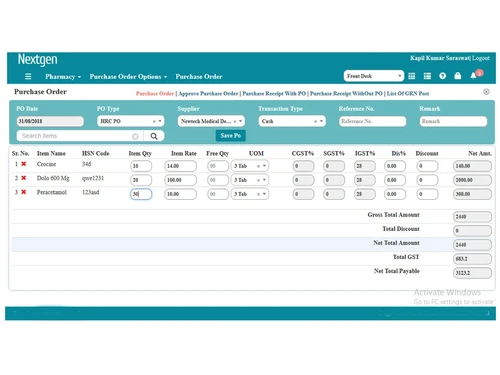Select Purchase Order in the navbar
This screenshot has height=375, width=500.
[199, 77]
